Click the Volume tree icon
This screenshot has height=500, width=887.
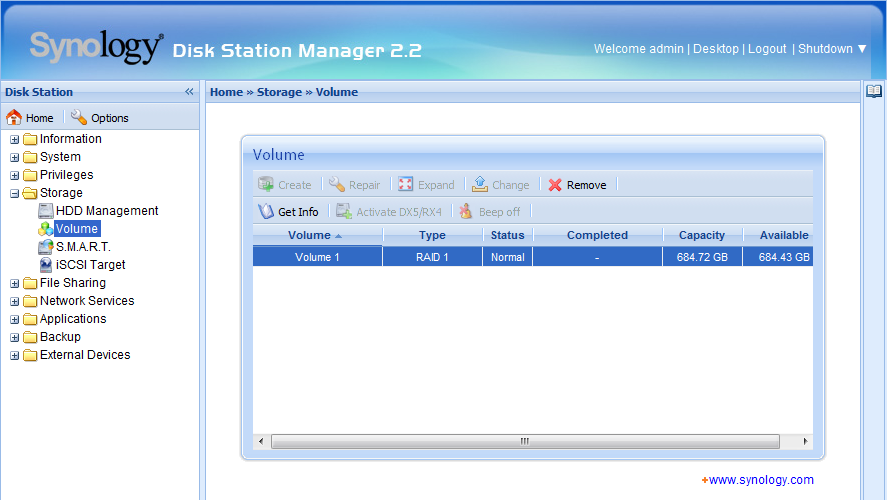coord(46,229)
